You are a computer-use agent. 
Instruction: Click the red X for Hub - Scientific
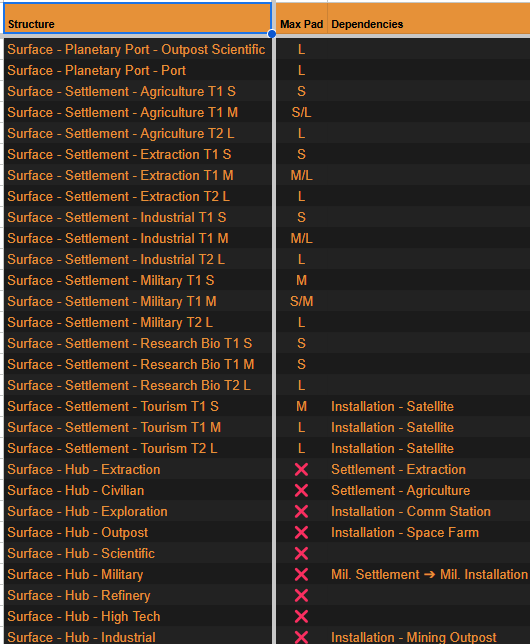[301, 553]
